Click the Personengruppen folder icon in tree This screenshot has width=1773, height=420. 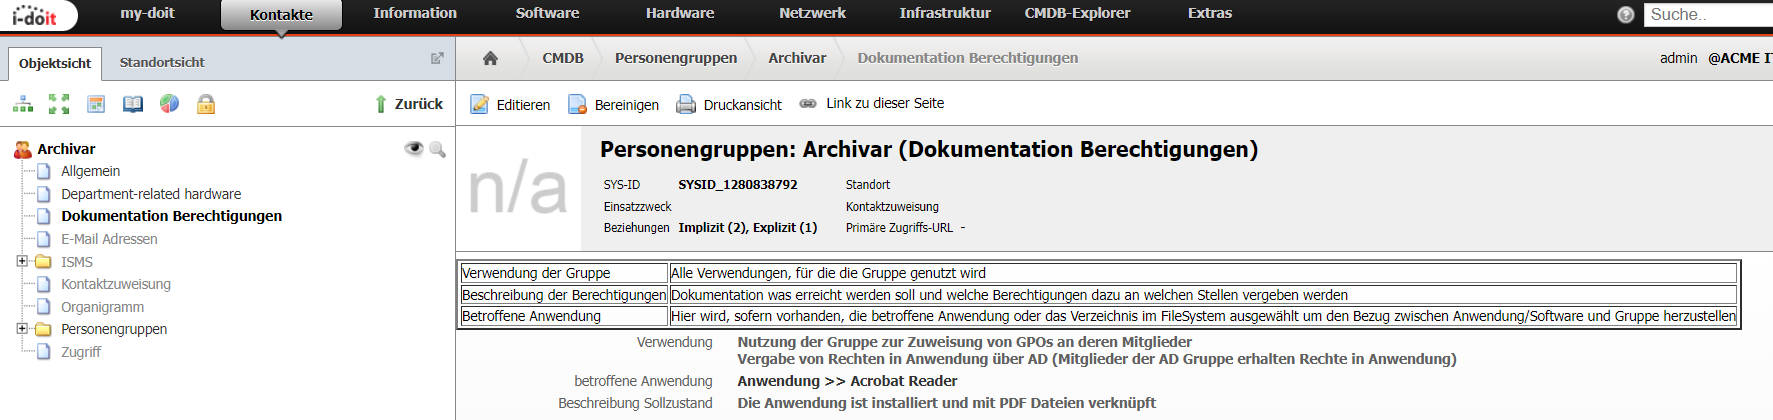click(44, 329)
